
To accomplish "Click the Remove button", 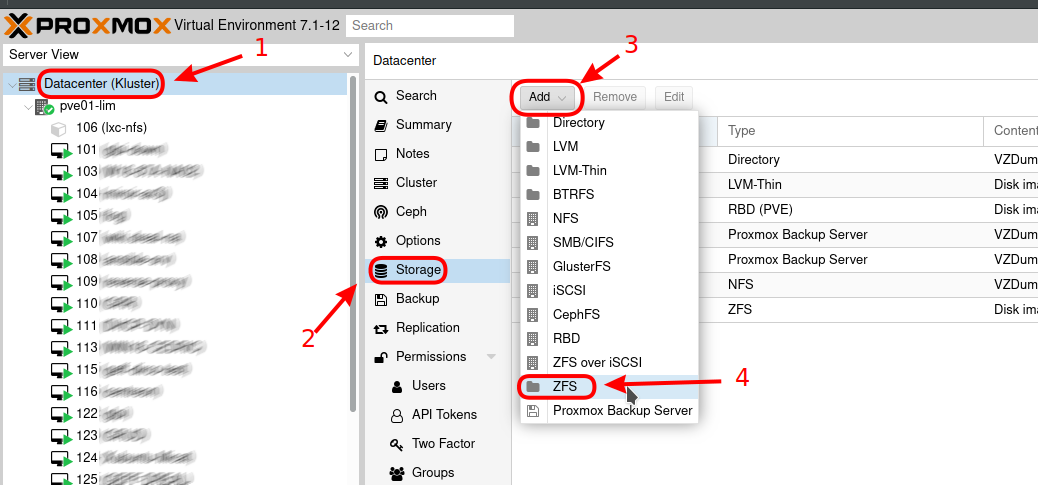I will tap(614, 97).
